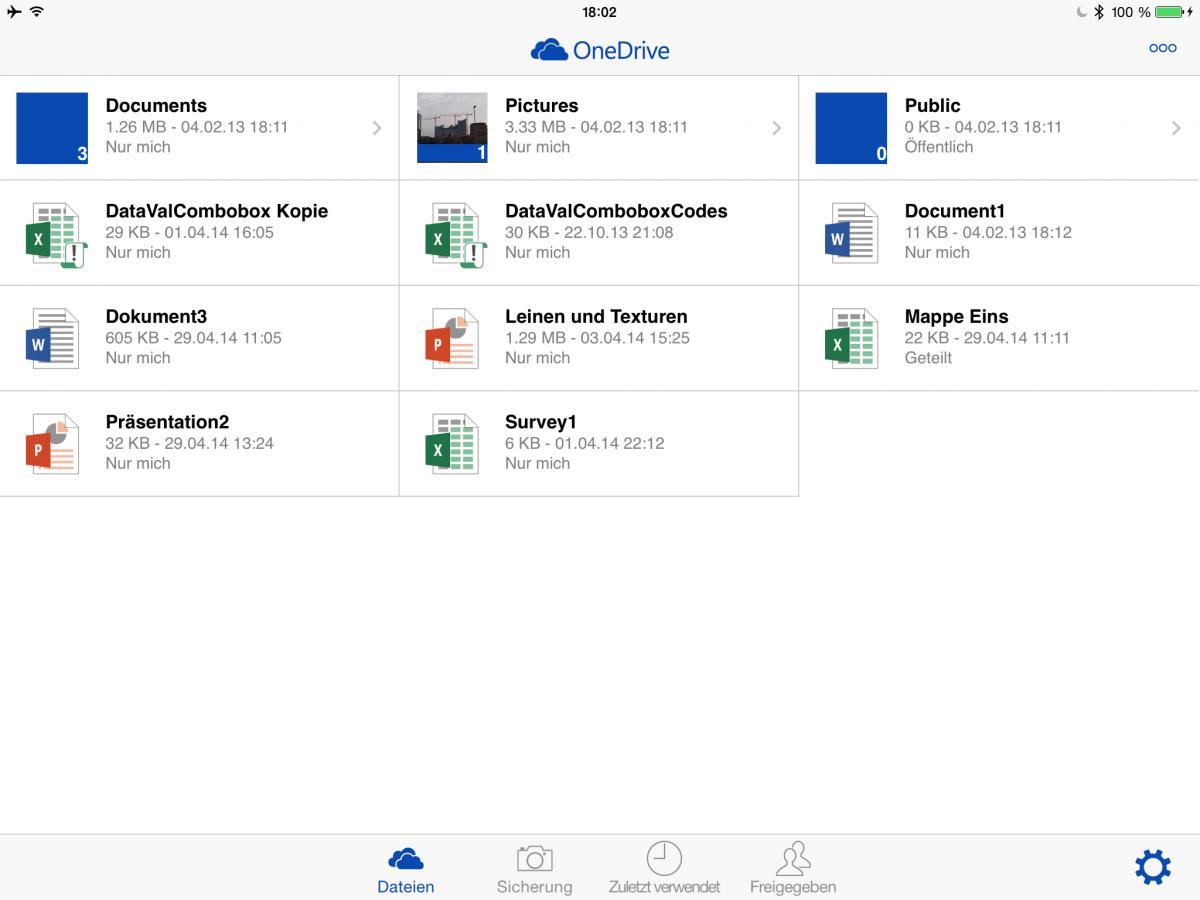
Task: Switch to the Sicherung tab label
Action: tap(535, 887)
